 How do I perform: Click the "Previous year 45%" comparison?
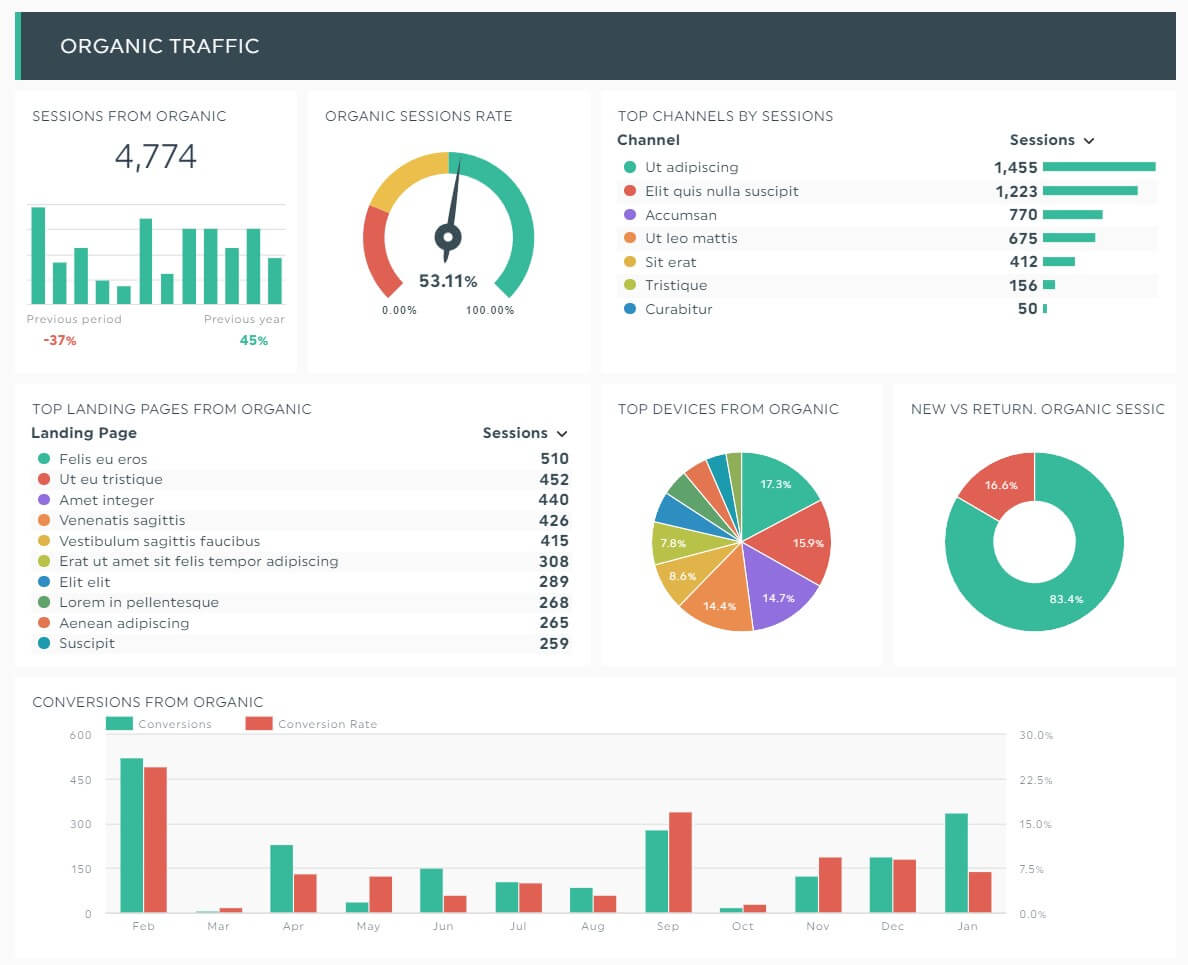tap(245, 330)
